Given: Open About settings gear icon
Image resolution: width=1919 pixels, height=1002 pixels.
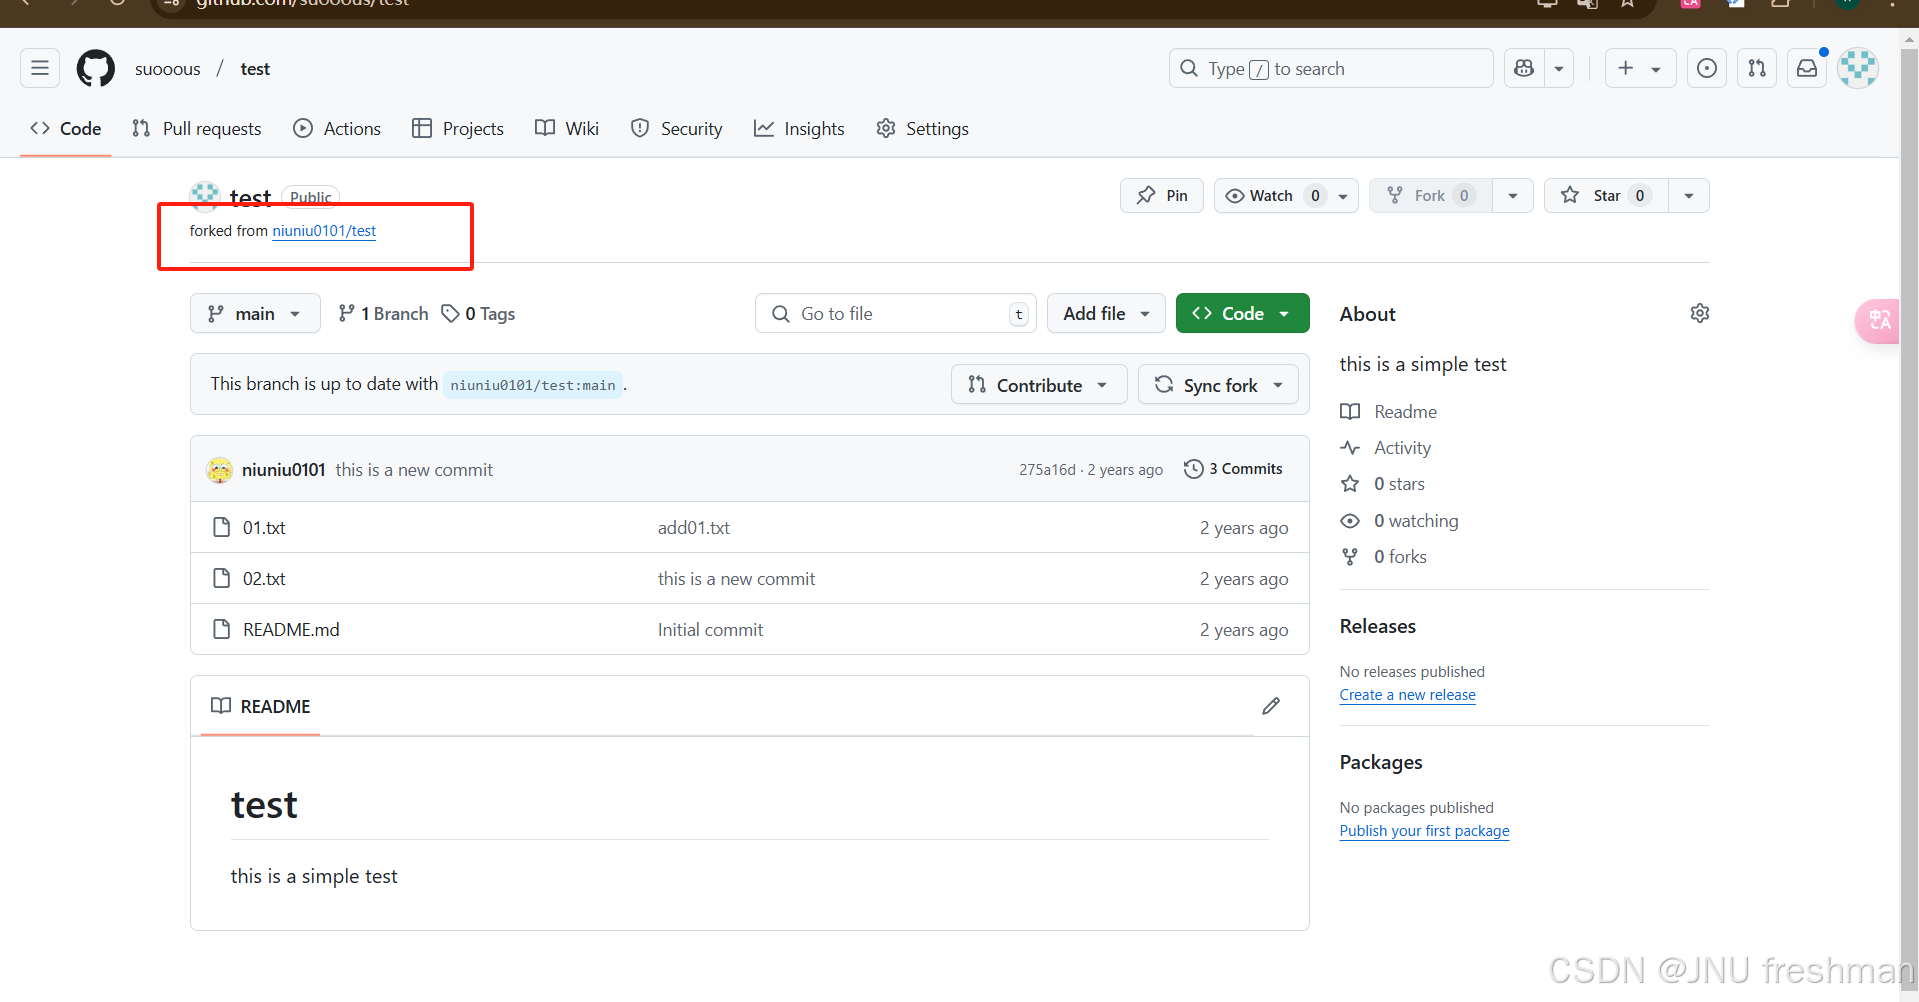Looking at the screenshot, I should coord(1700,313).
